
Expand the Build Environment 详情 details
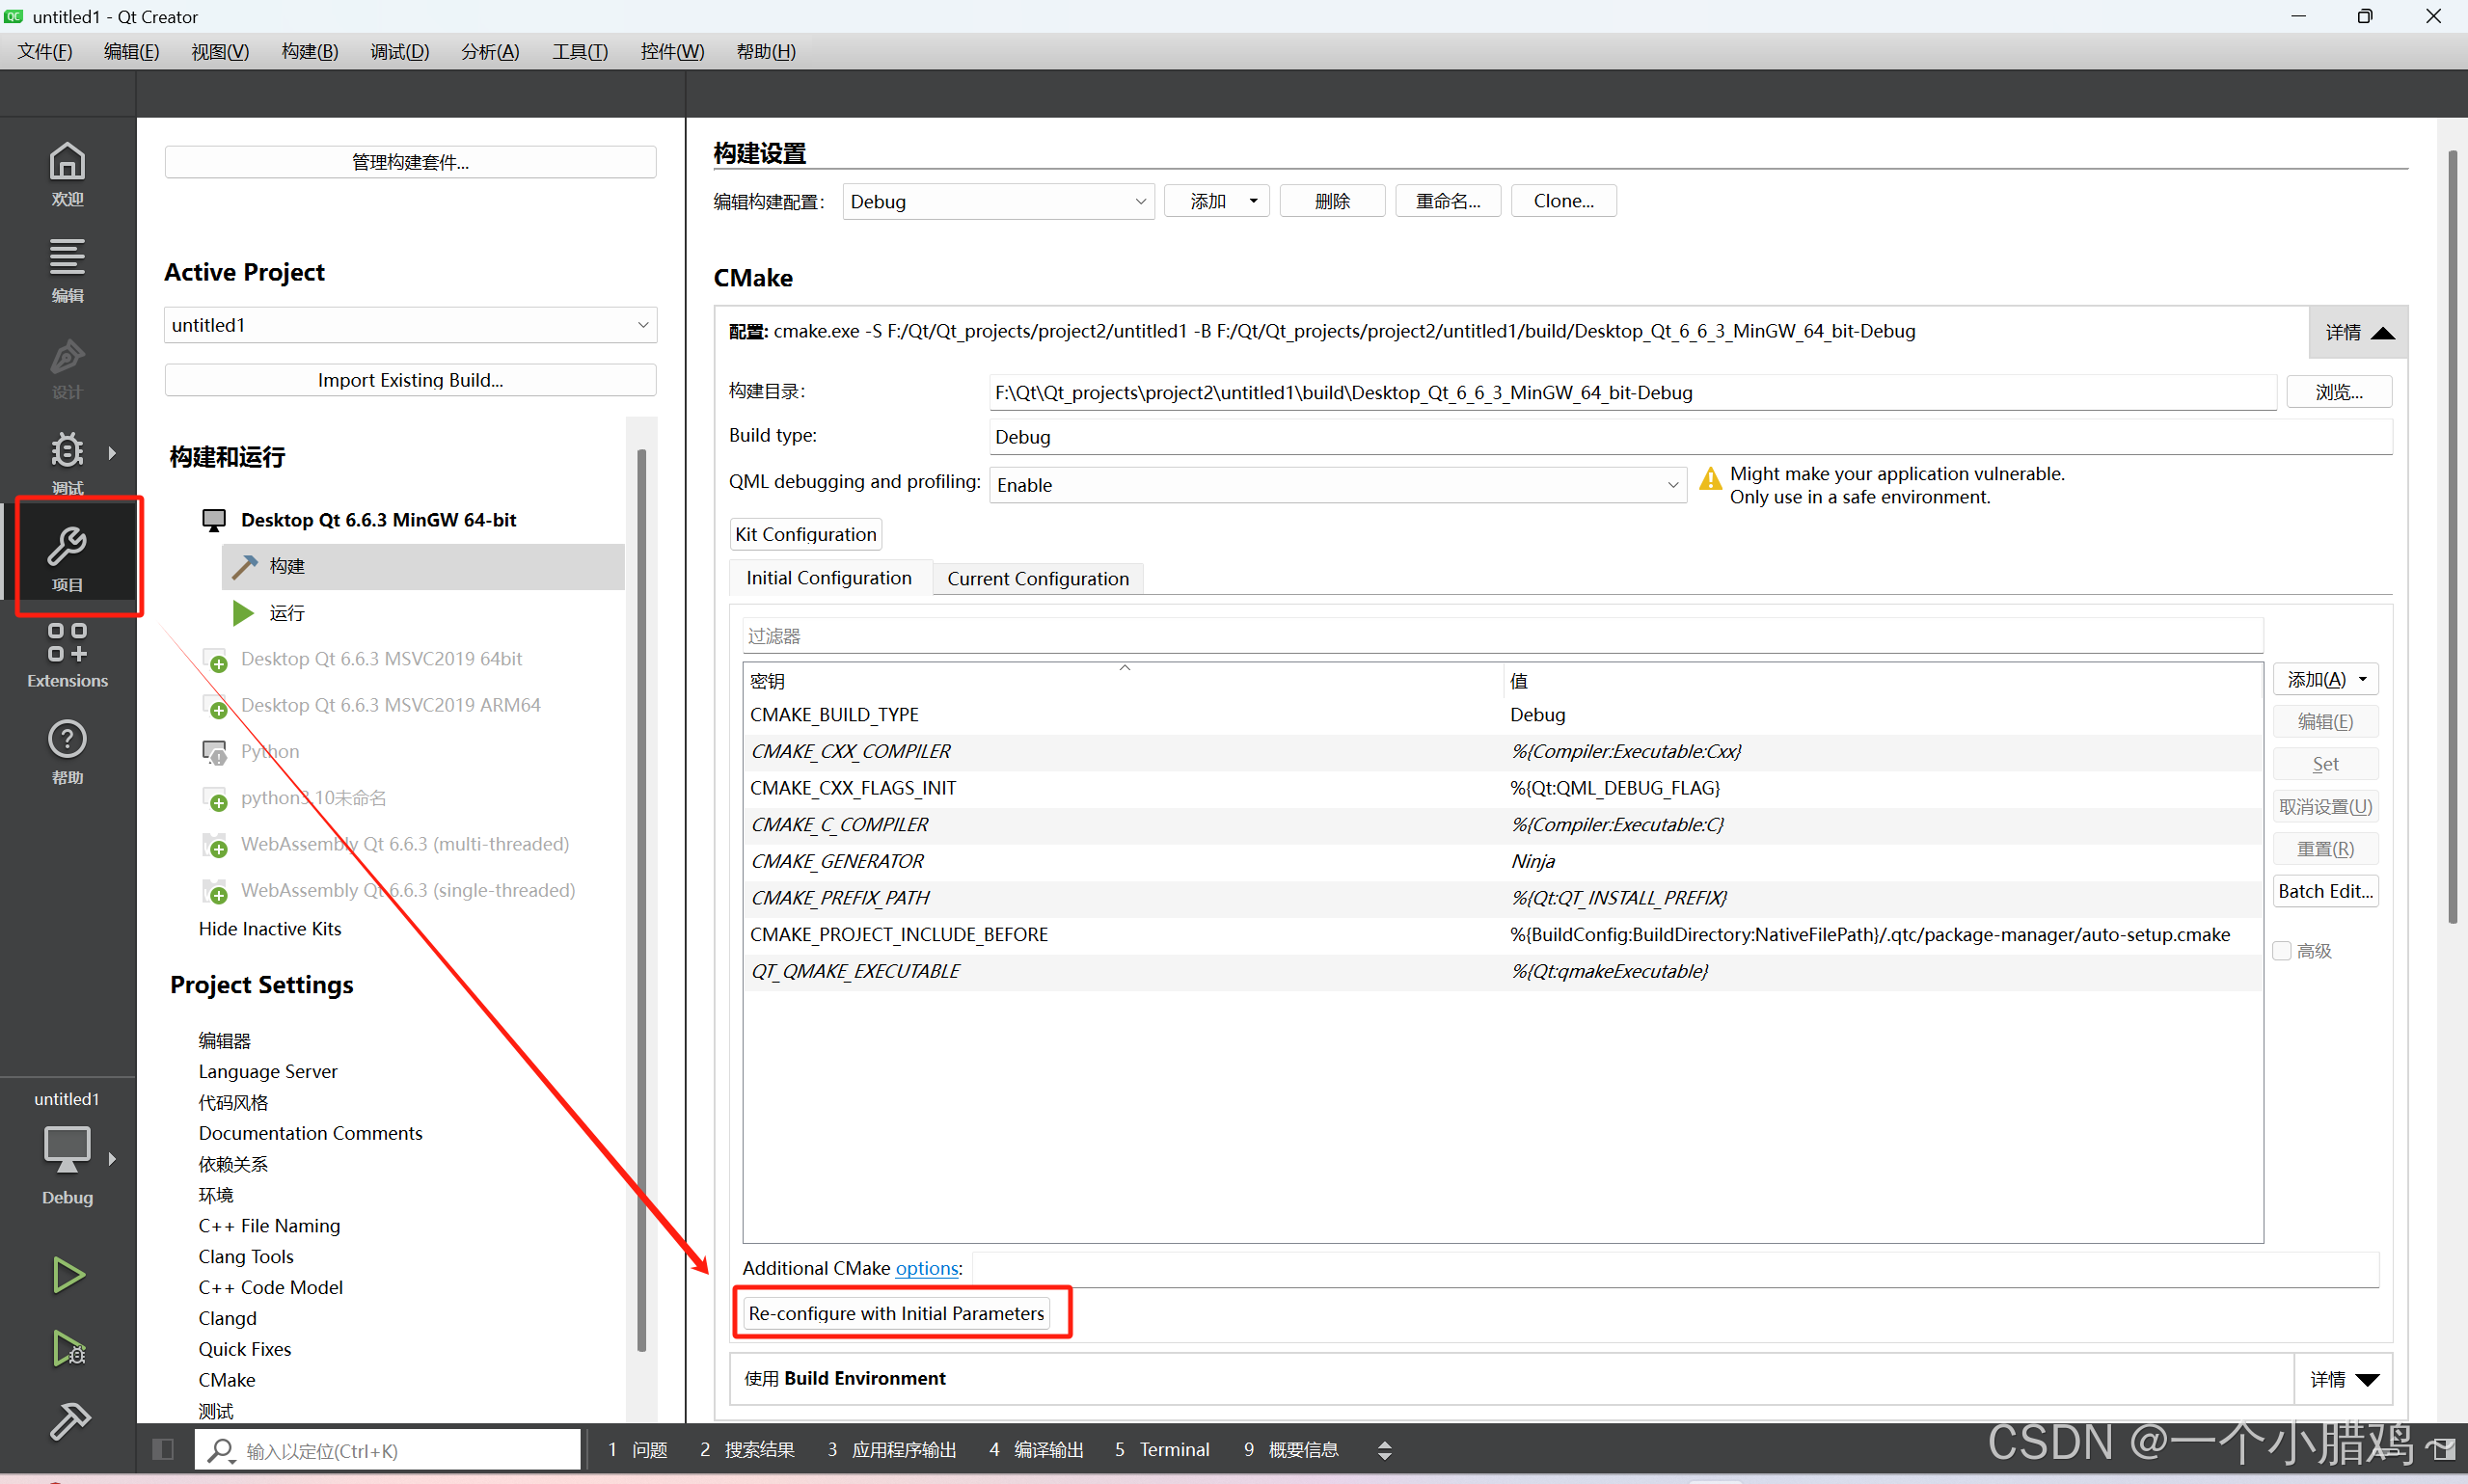coord(2343,1379)
